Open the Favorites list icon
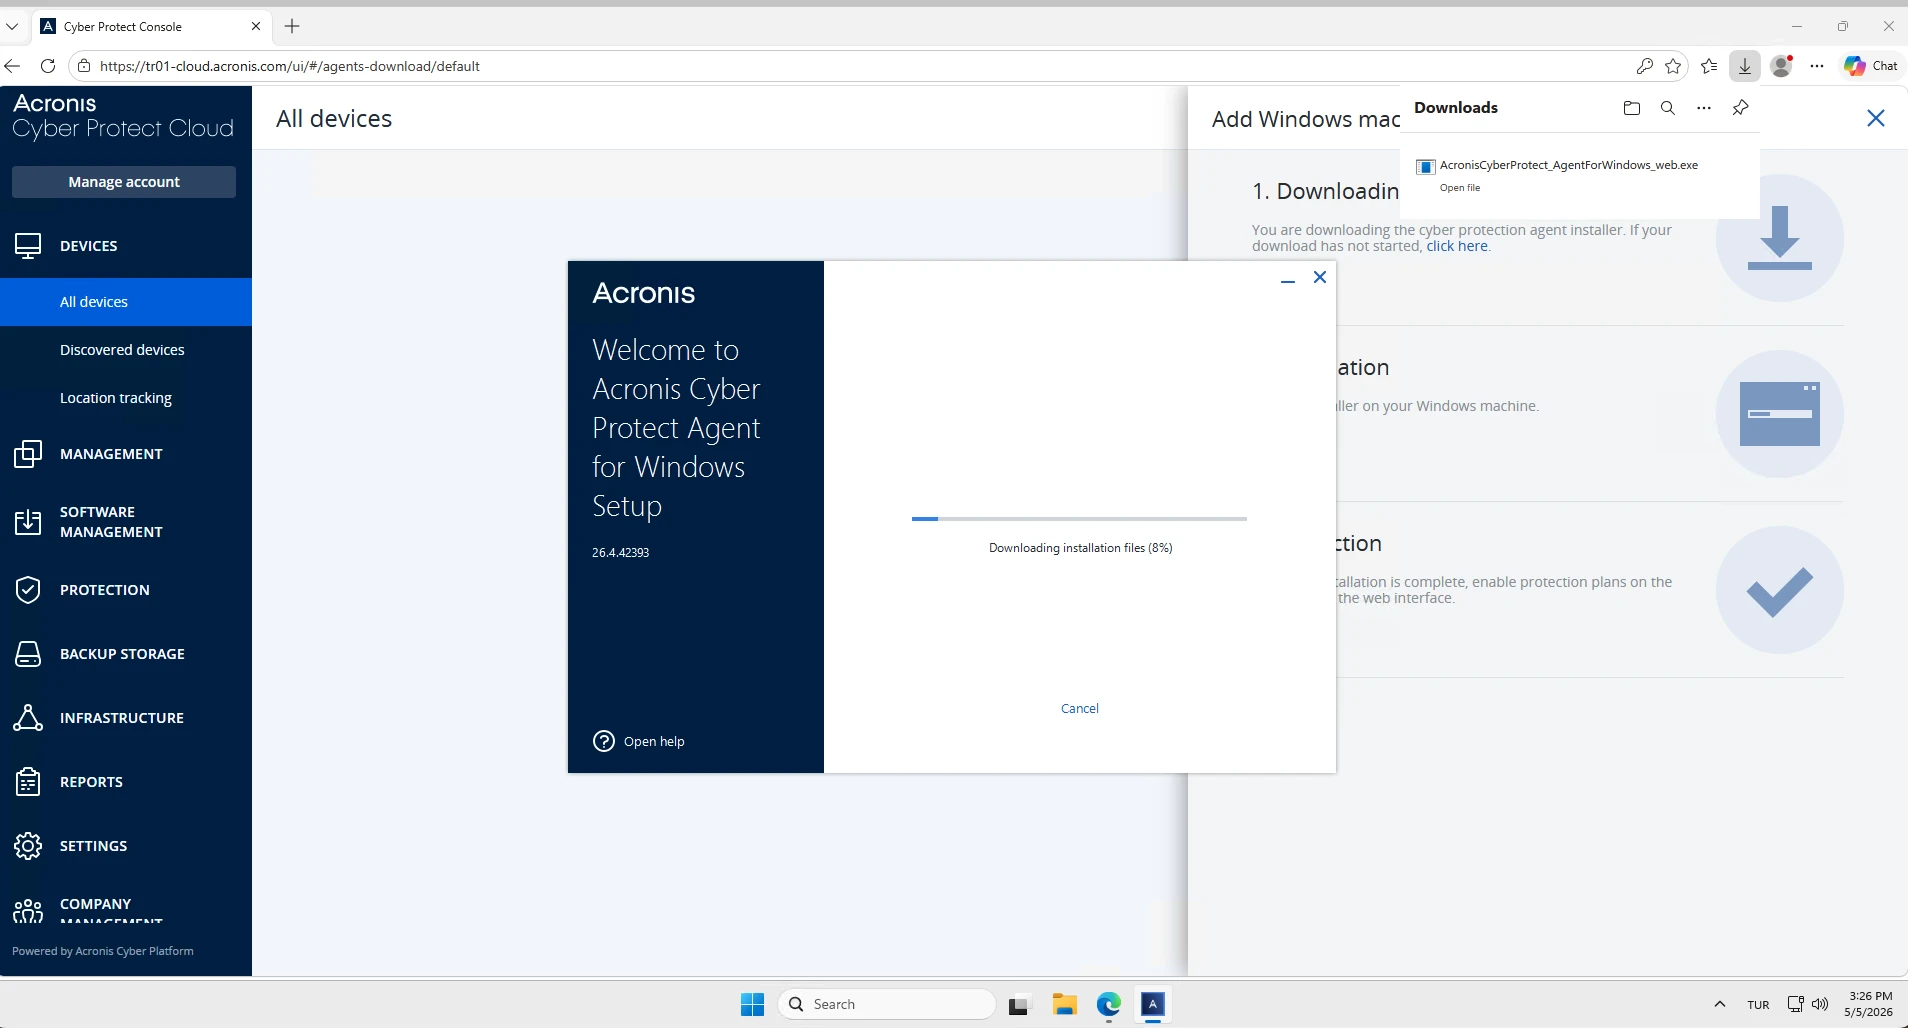 click(1709, 66)
